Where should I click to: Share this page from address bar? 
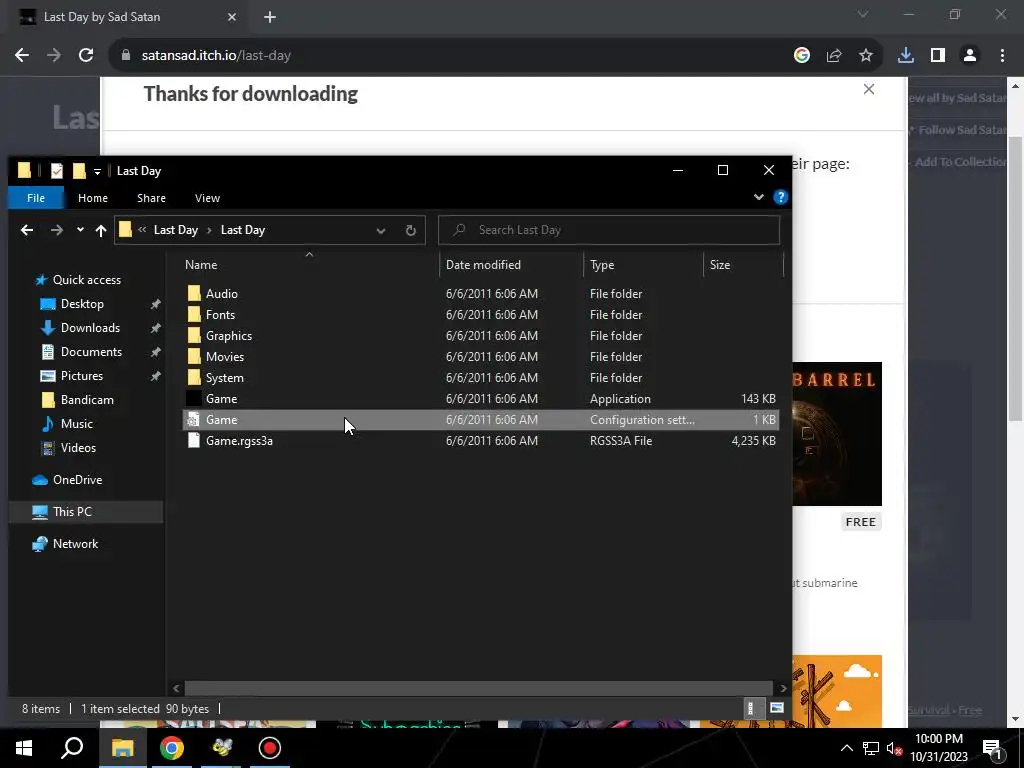tap(834, 56)
